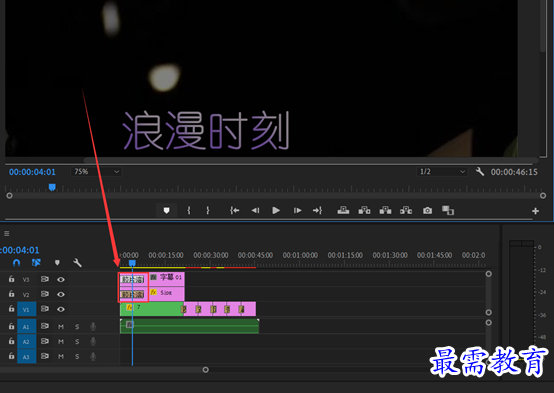
Task: Click the Program monitor scrubber playhead
Action: (52, 187)
